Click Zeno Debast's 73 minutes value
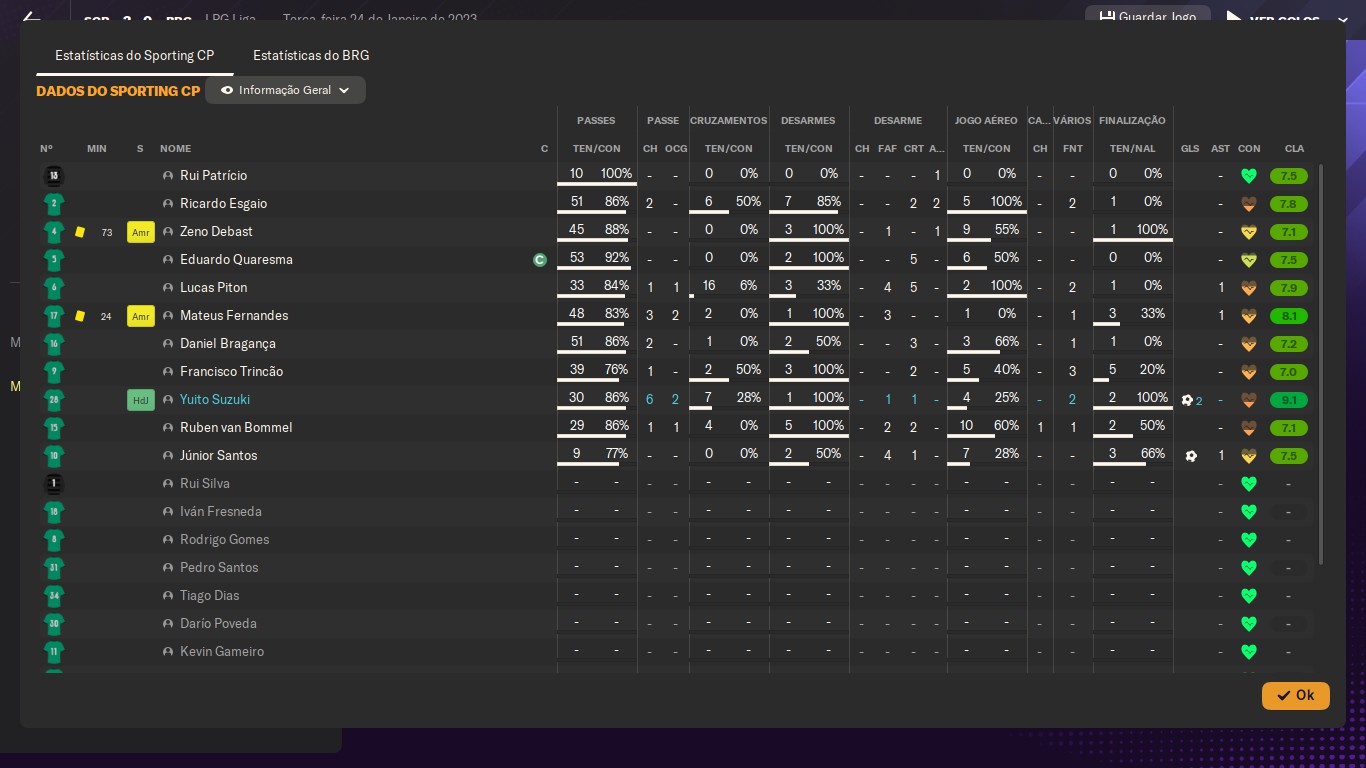Screen dimensions: 1366x768 coord(107,232)
